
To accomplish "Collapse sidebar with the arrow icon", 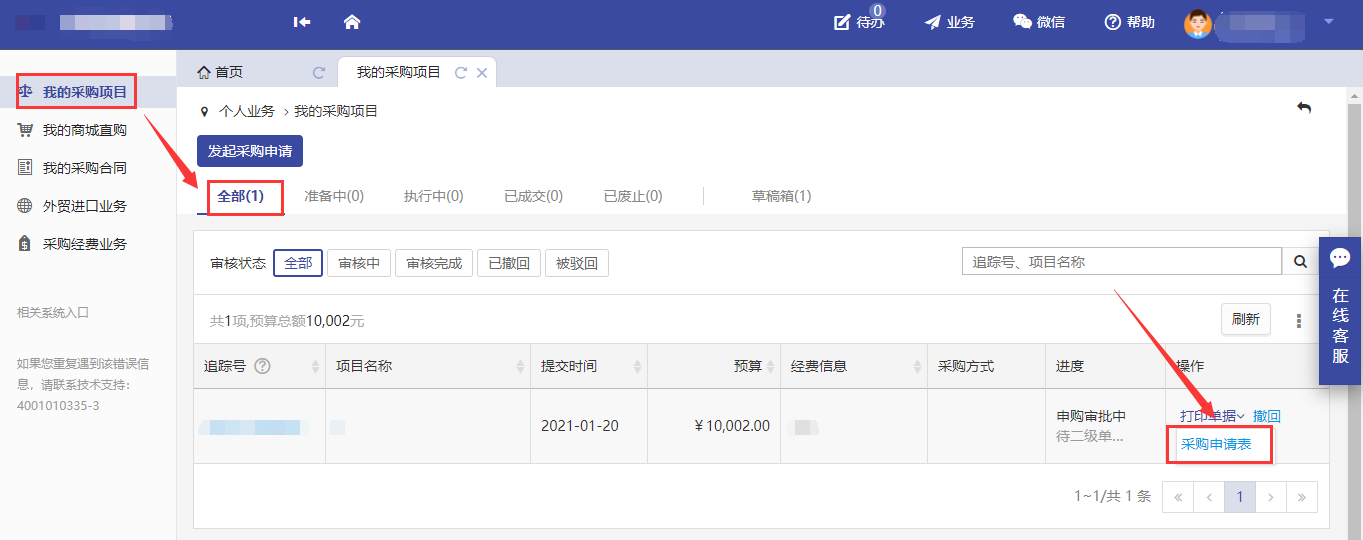I will click(x=301, y=22).
